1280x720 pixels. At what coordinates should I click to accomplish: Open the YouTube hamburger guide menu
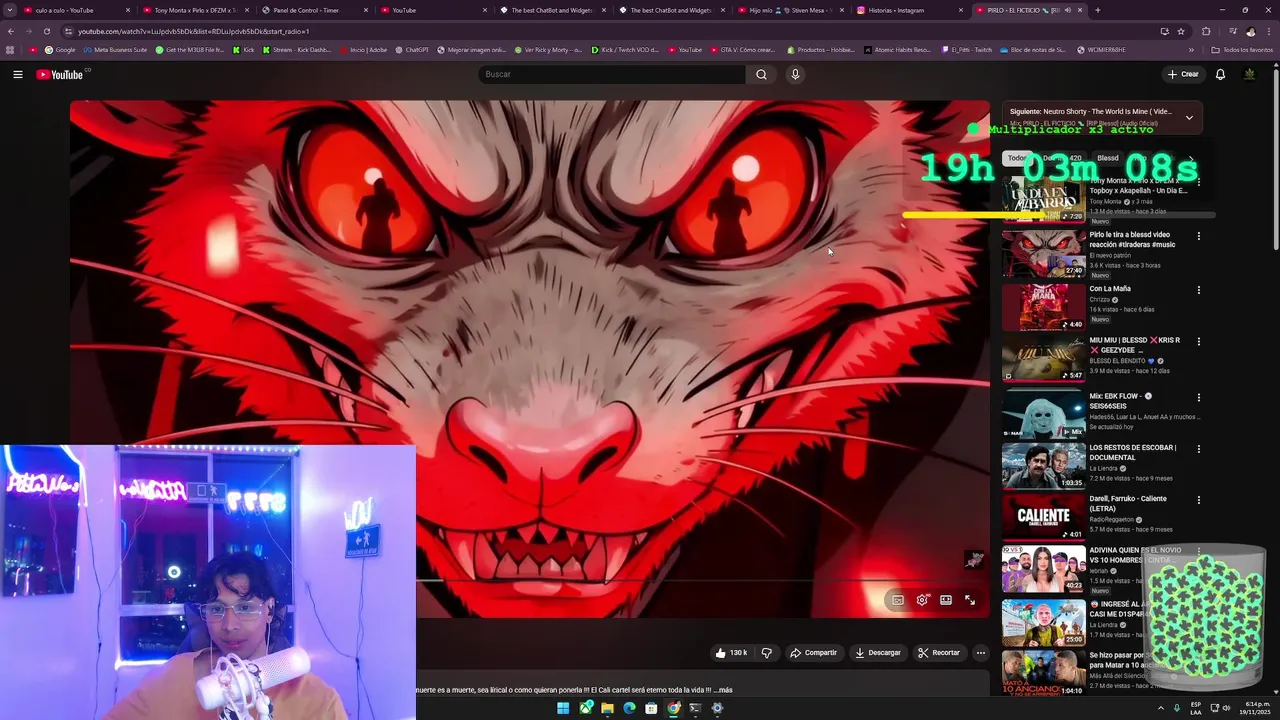tap(18, 74)
